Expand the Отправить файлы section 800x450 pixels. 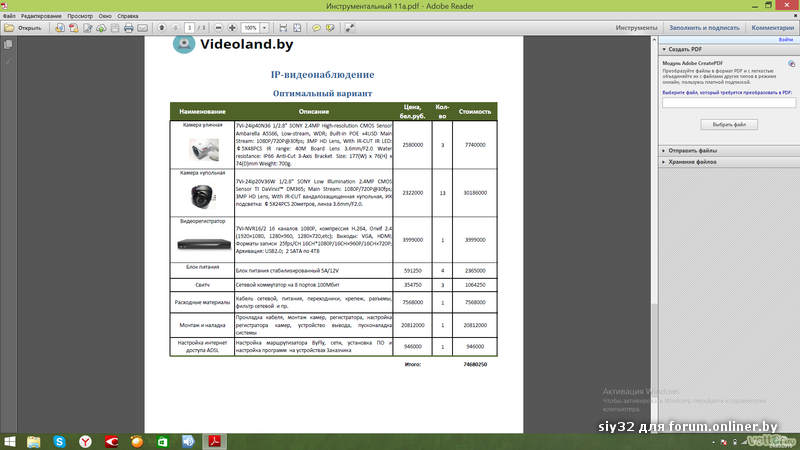[x=664, y=151]
